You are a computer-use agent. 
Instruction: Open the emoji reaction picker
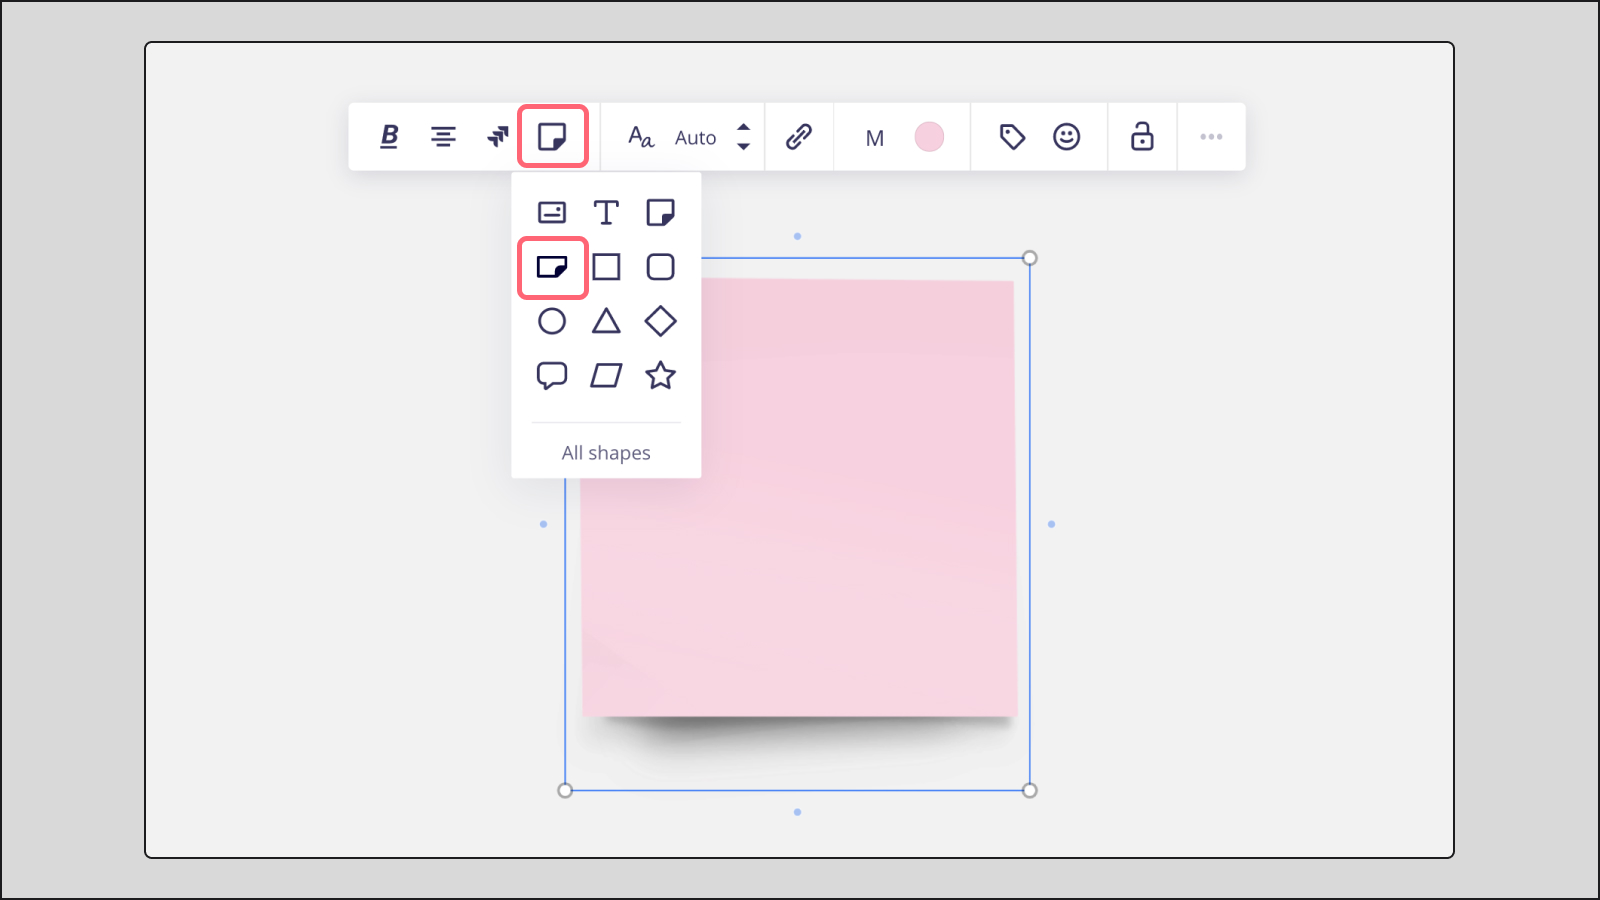pyautogui.click(x=1068, y=137)
